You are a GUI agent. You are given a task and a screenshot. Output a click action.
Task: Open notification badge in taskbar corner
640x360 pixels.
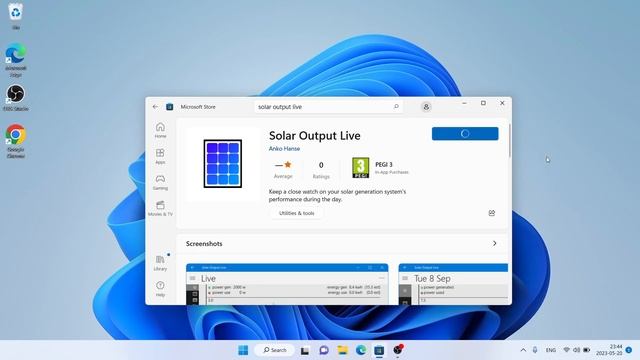pyautogui.click(x=629, y=350)
